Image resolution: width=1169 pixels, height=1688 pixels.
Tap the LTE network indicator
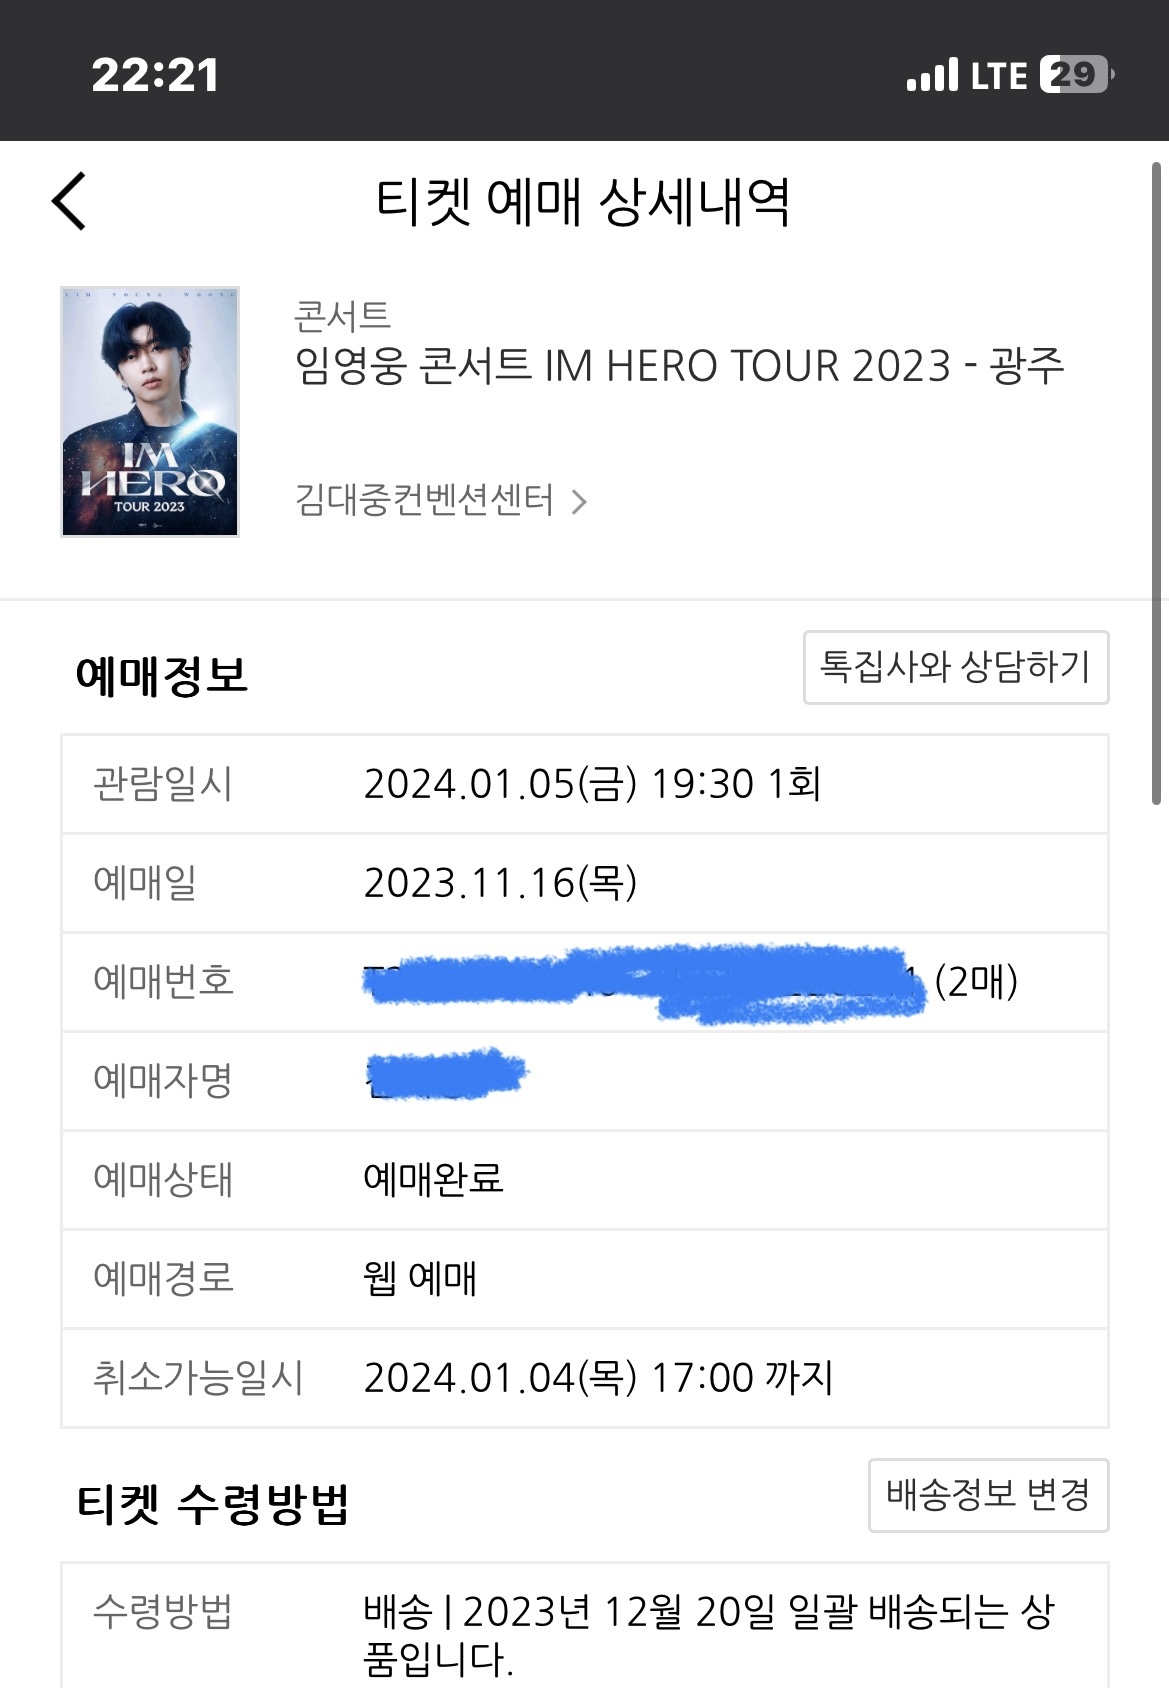(x=999, y=76)
